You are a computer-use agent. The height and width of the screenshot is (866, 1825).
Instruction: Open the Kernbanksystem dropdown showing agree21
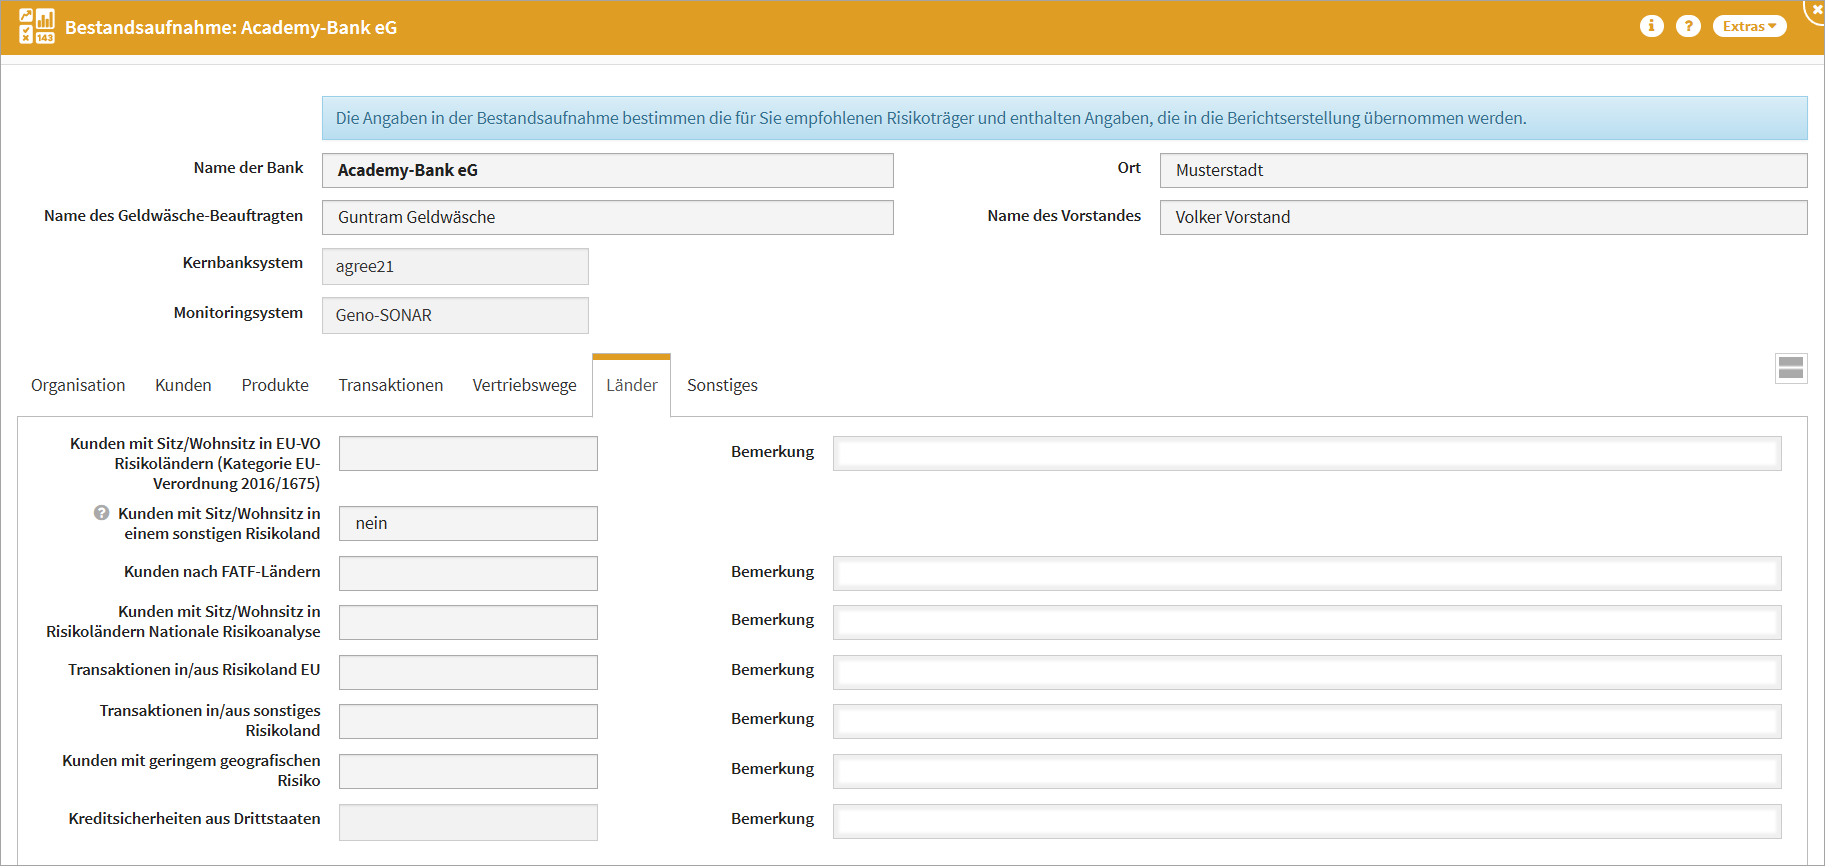455,267
